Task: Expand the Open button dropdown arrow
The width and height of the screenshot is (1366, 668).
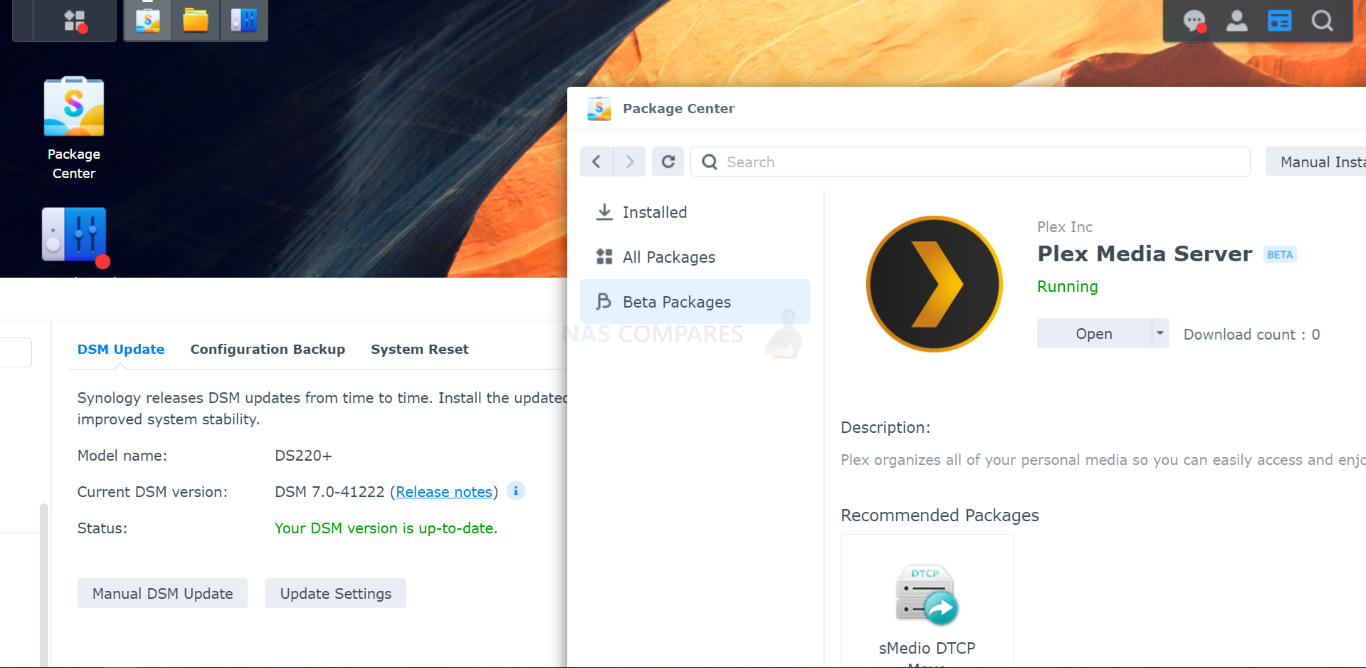Action: click(x=1160, y=334)
